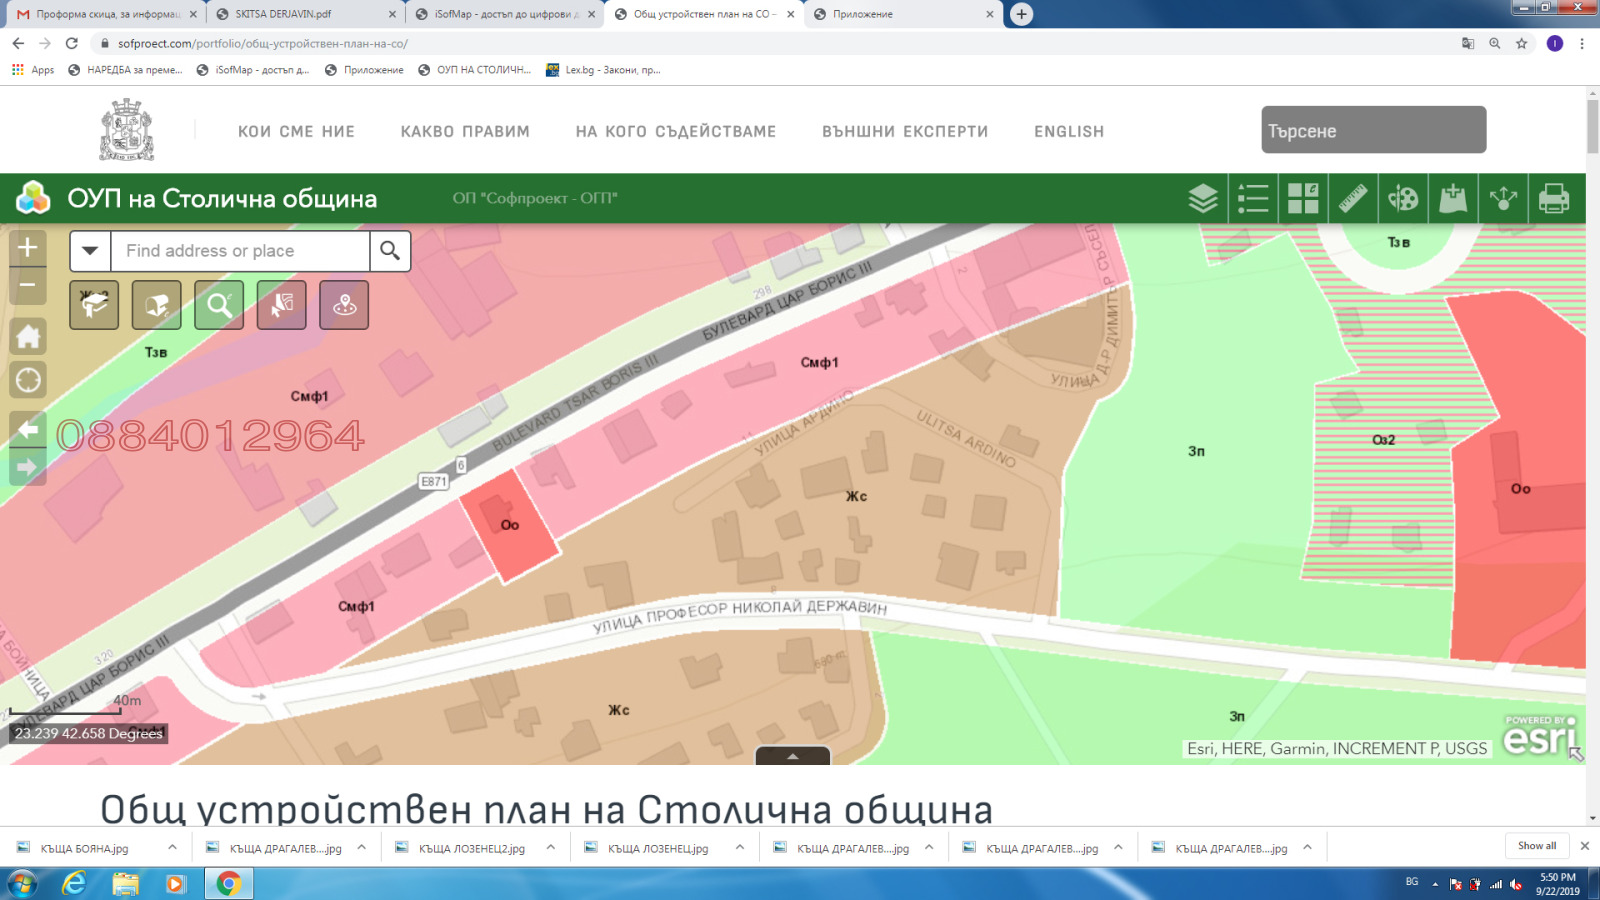Show the map legend list icon
Image resolution: width=1600 pixels, height=900 pixels.
click(x=1253, y=198)
